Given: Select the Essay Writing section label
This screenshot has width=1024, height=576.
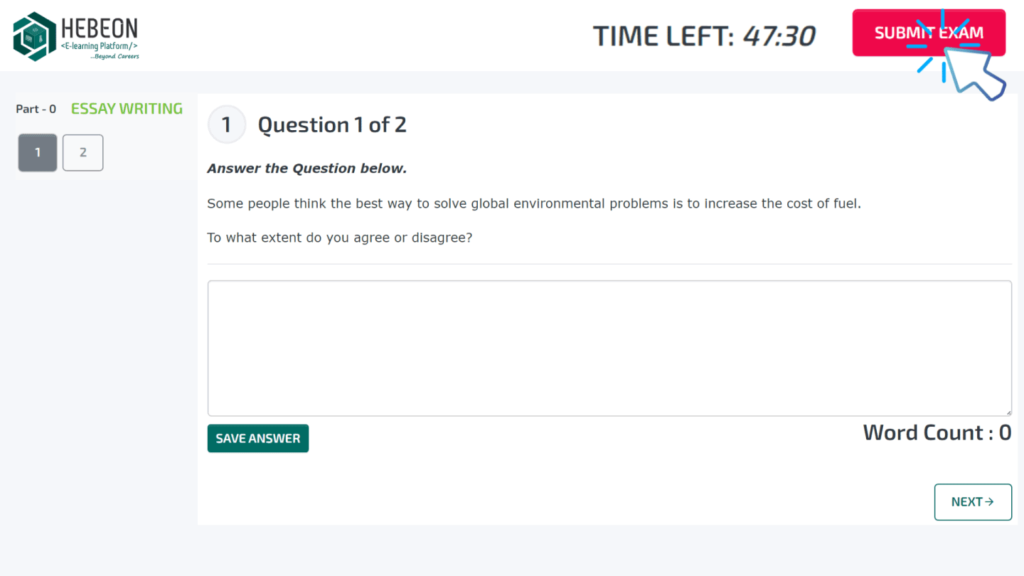Looking at the screenshot, I should click(x=127, y=109).
